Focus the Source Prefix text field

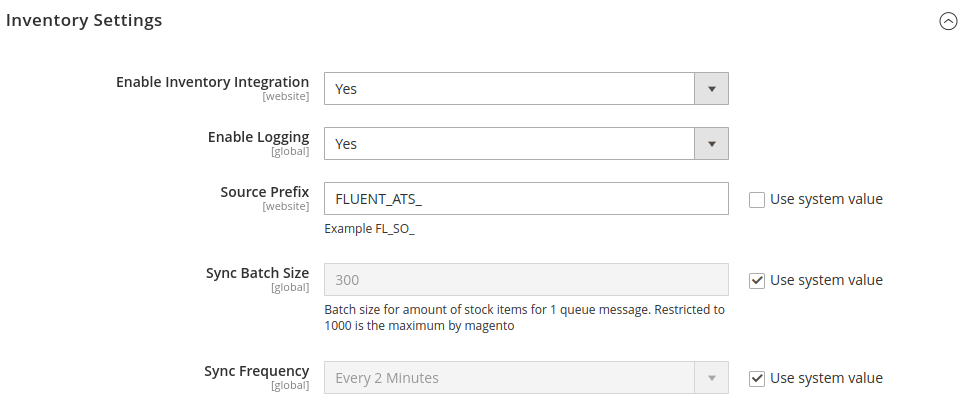(x=526, y=199)
